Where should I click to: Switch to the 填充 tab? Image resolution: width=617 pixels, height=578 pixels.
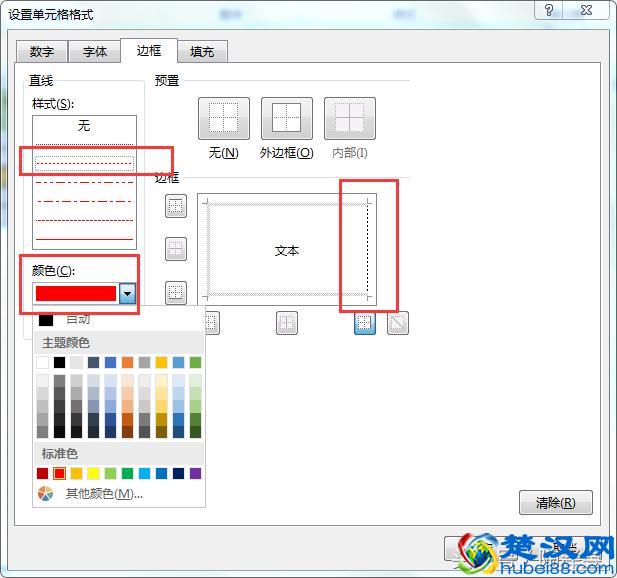tap(202, 52)
